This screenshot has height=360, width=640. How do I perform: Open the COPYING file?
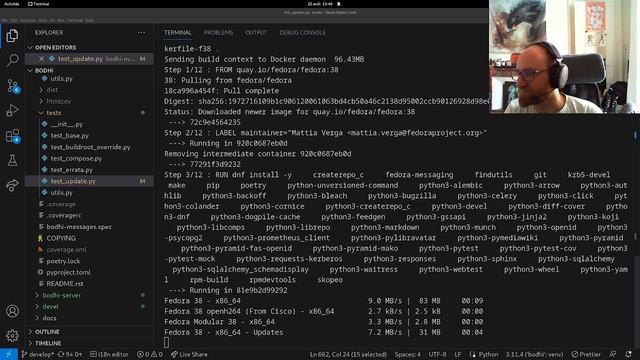point(61,238)
